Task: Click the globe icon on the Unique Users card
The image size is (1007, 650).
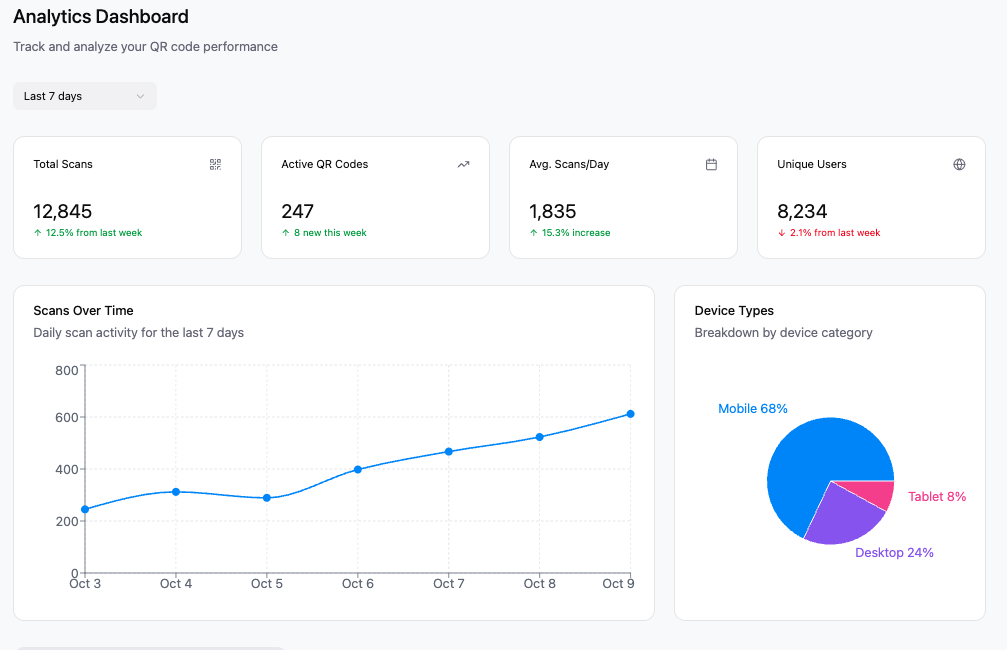Action: (x=959, y=164)
